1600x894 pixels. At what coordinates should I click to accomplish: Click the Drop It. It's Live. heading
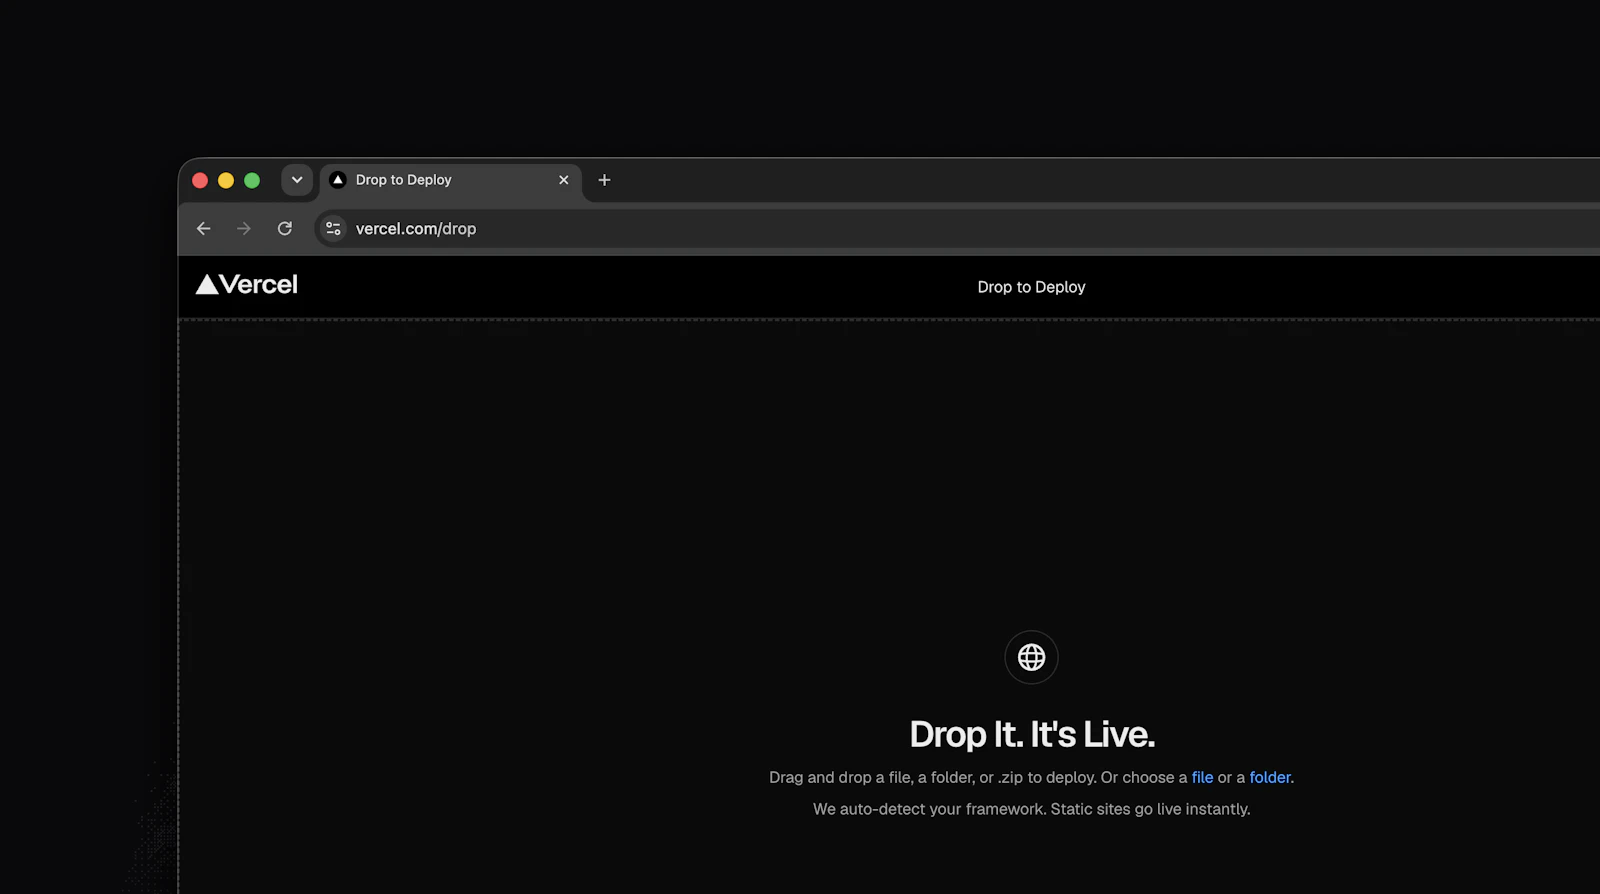[x=1032, y=734]
